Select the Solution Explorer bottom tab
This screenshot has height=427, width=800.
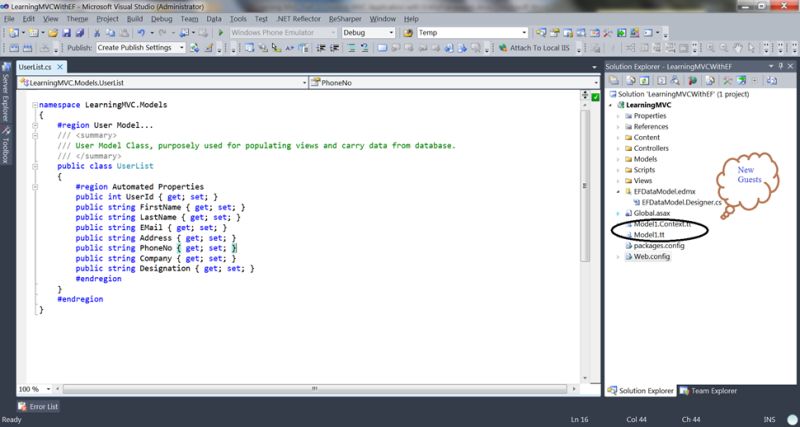641,391
